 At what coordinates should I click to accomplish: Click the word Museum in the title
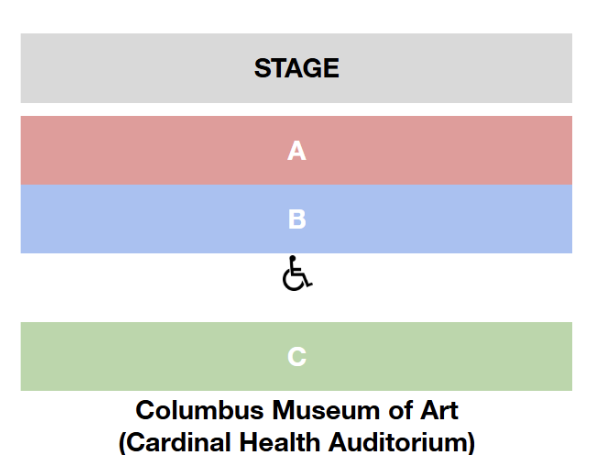pos(326,410)
